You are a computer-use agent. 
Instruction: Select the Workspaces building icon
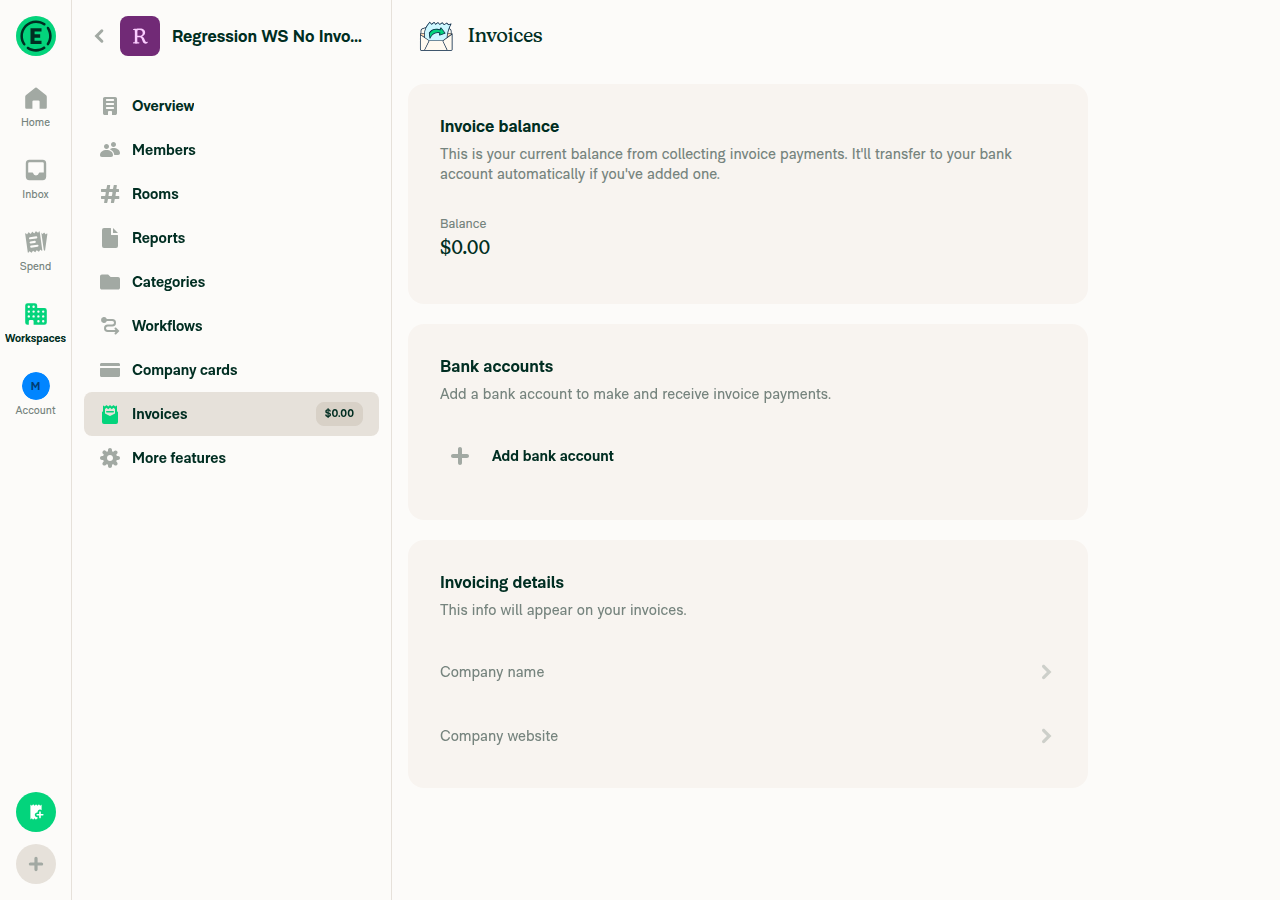point(36,314)
